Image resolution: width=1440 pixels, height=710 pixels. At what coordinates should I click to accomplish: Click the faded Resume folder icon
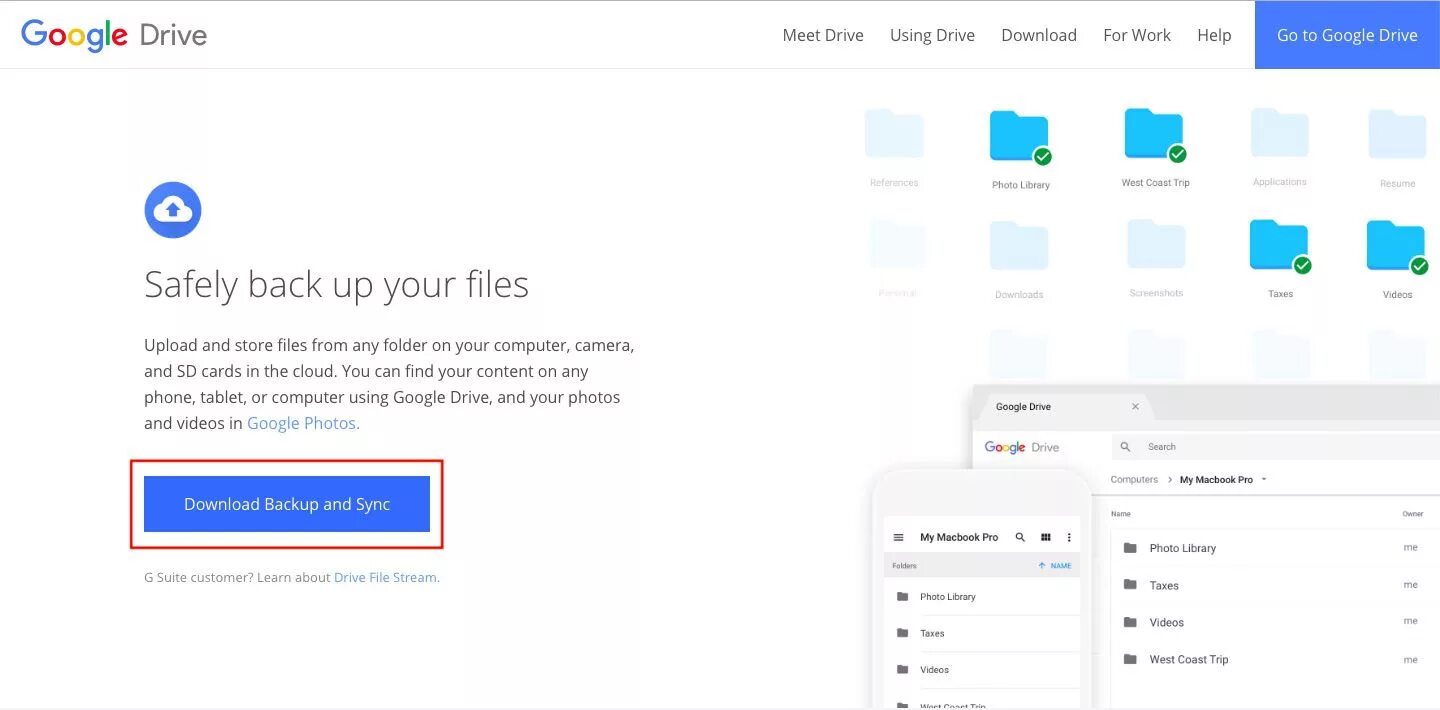pos(1397,135)
